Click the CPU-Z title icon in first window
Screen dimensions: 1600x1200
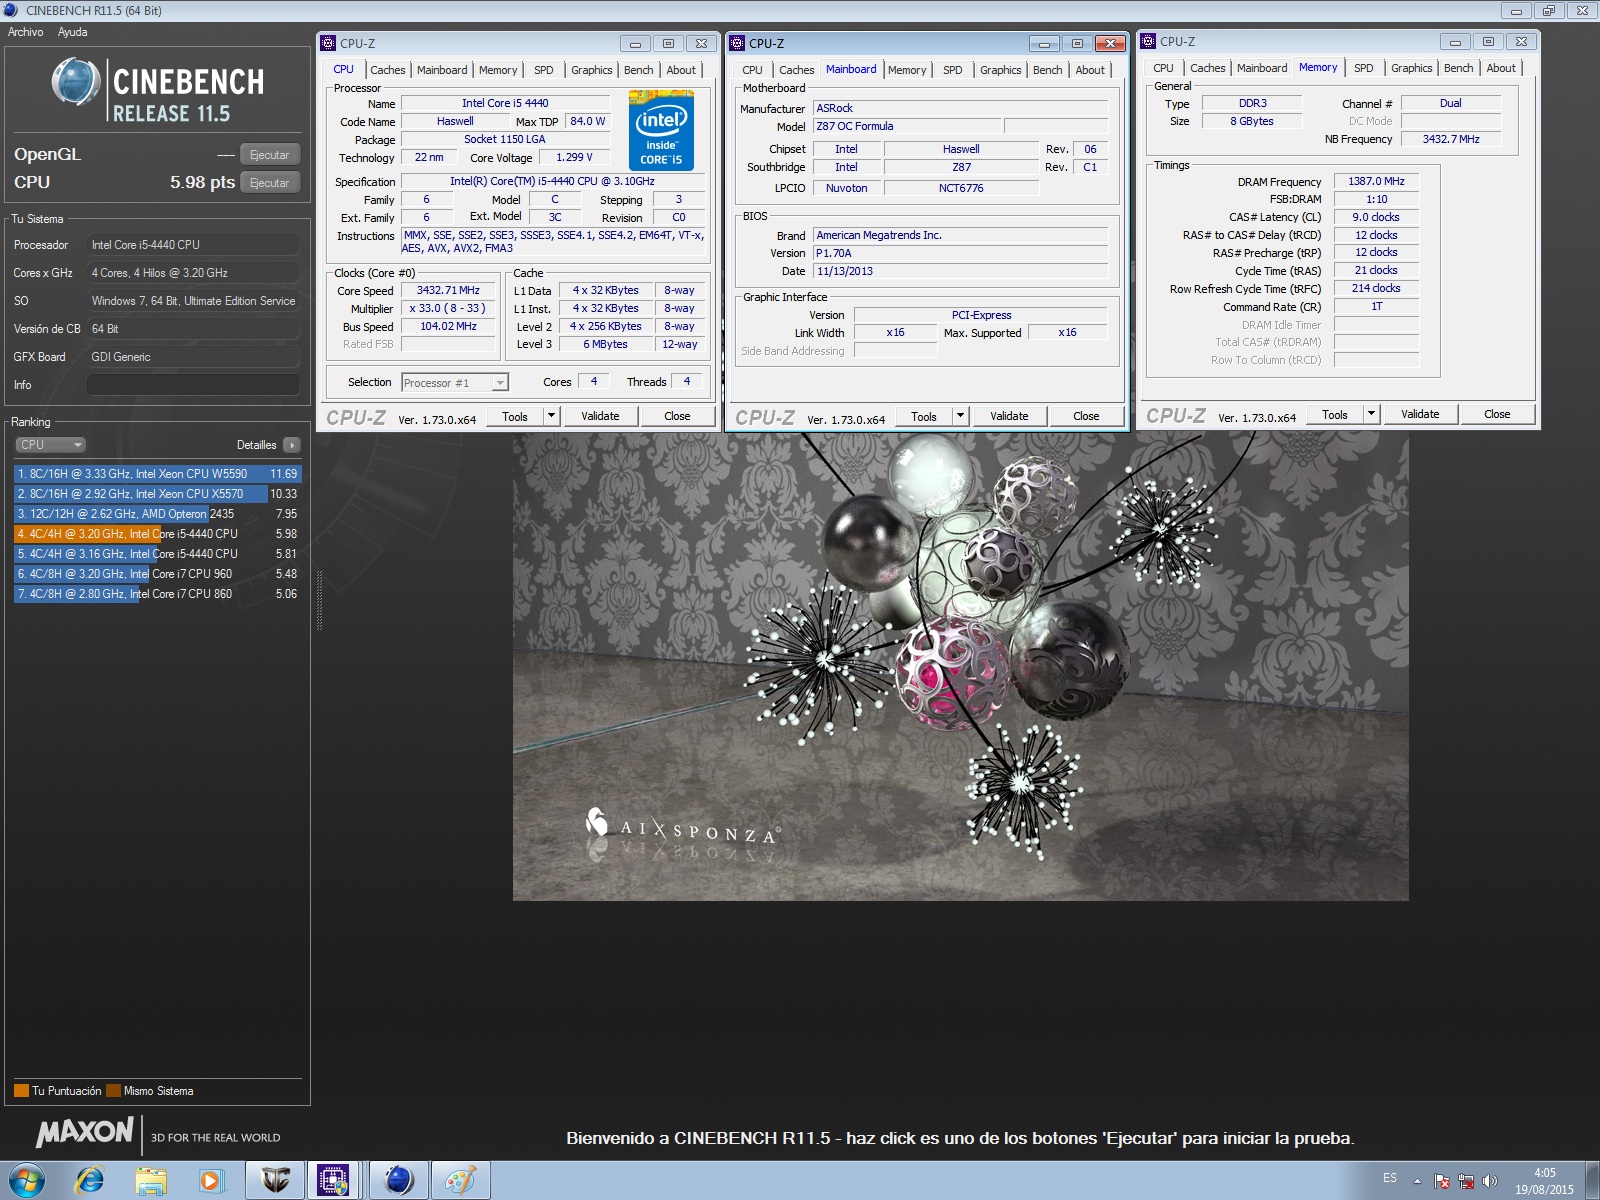tap(327, 43)
